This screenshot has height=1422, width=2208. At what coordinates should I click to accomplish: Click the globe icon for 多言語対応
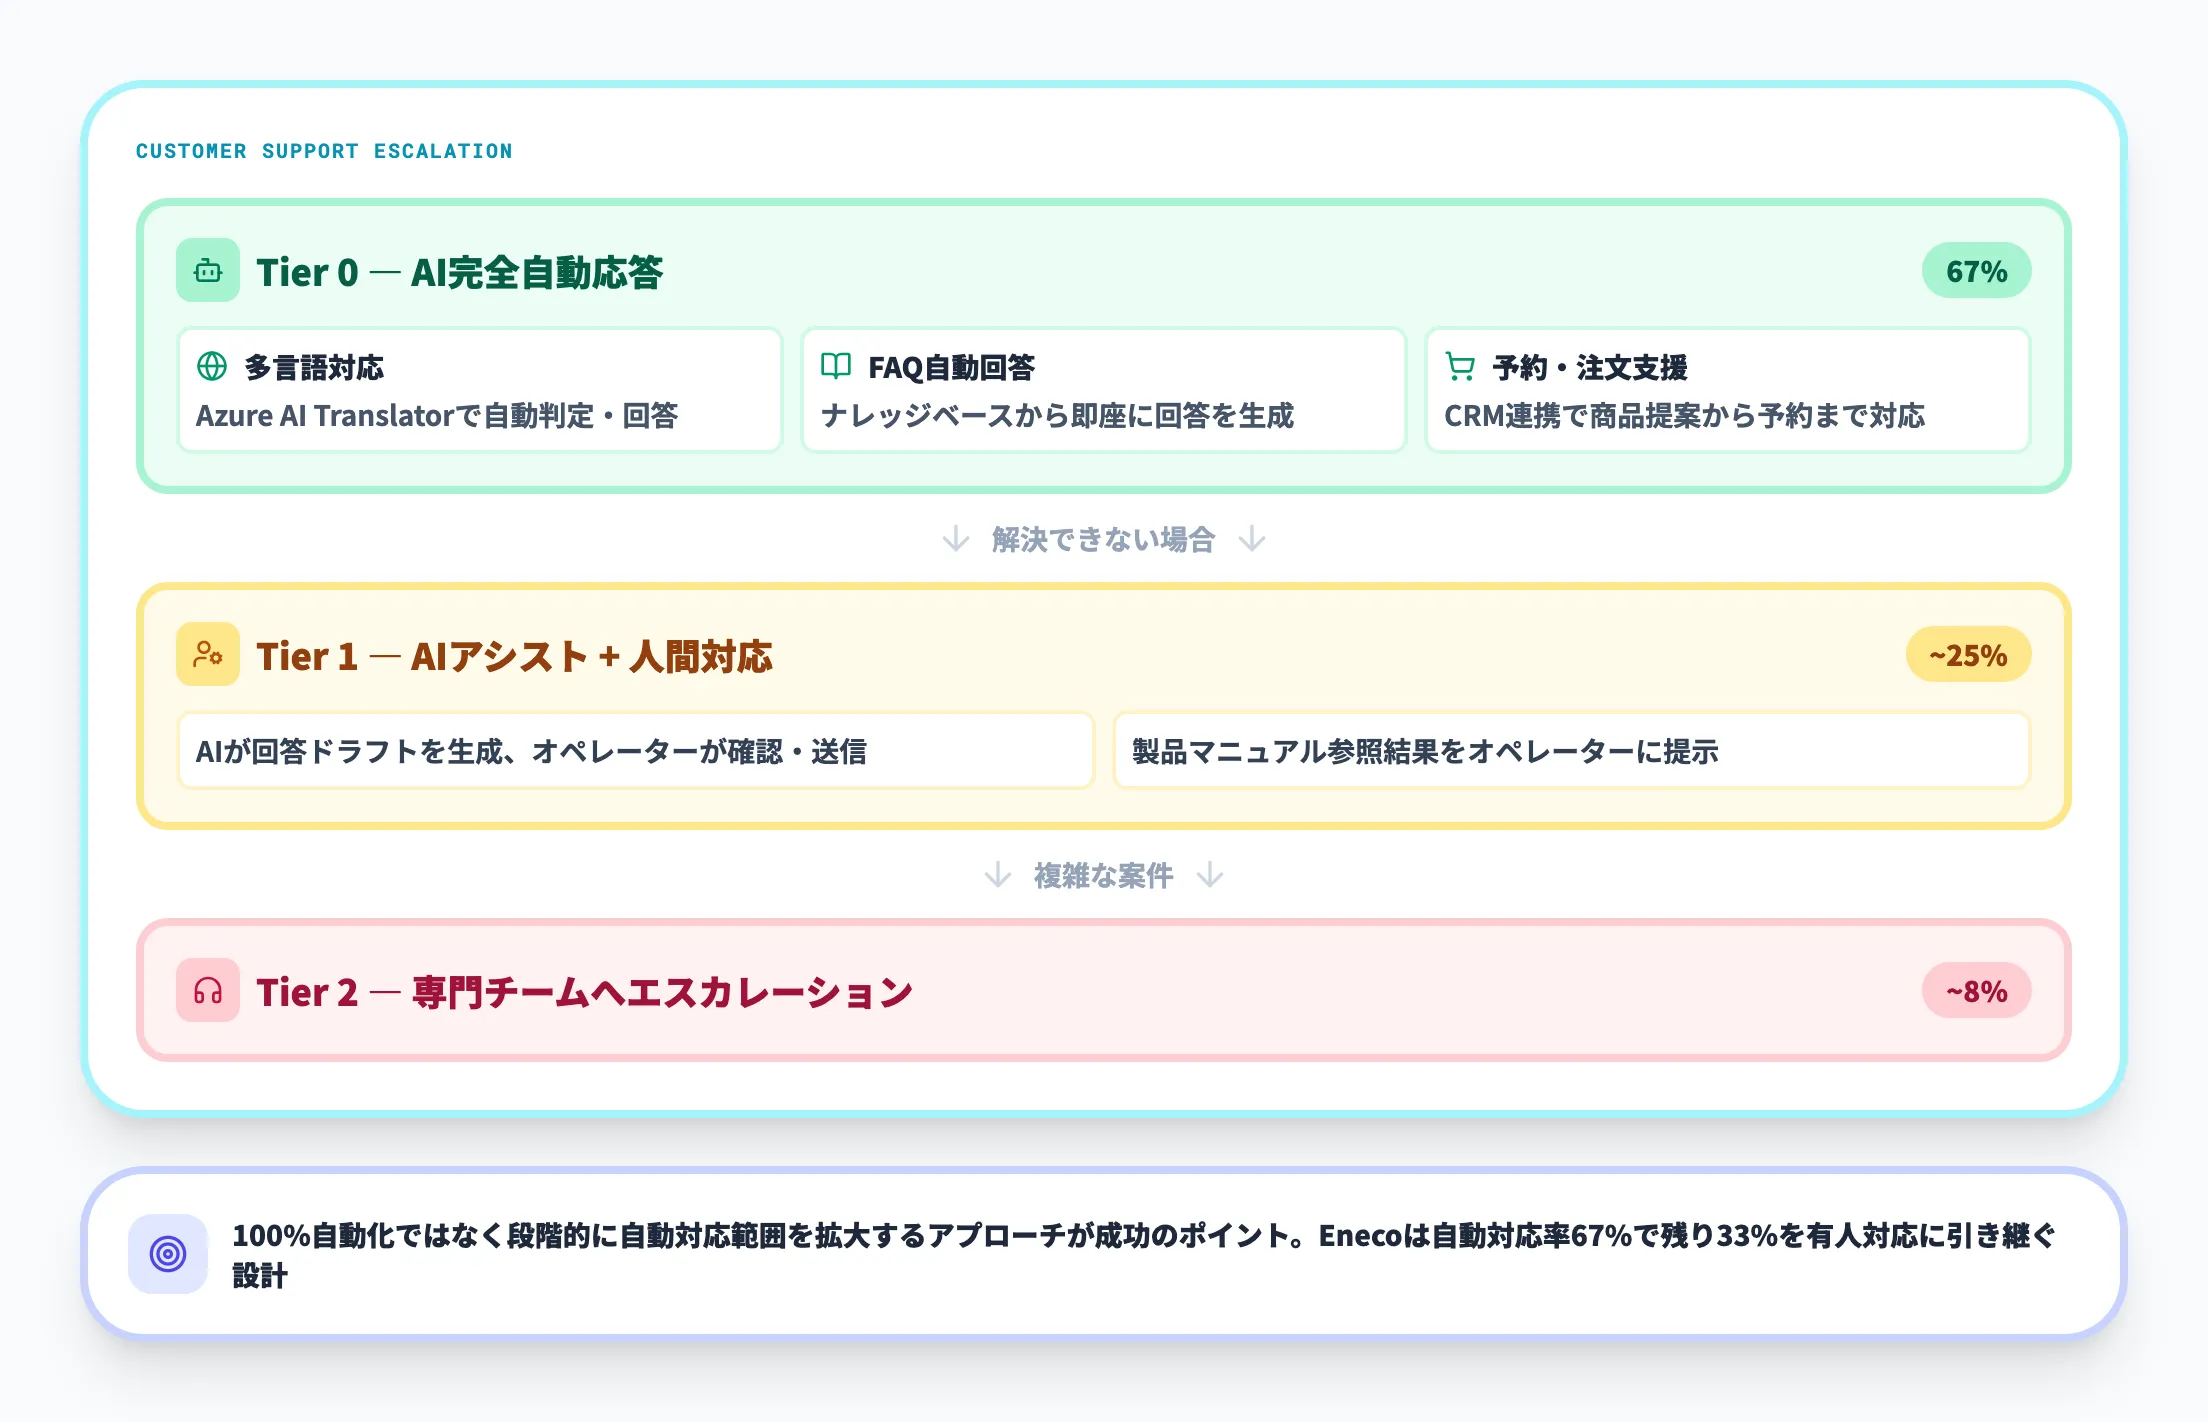[212, 368]
